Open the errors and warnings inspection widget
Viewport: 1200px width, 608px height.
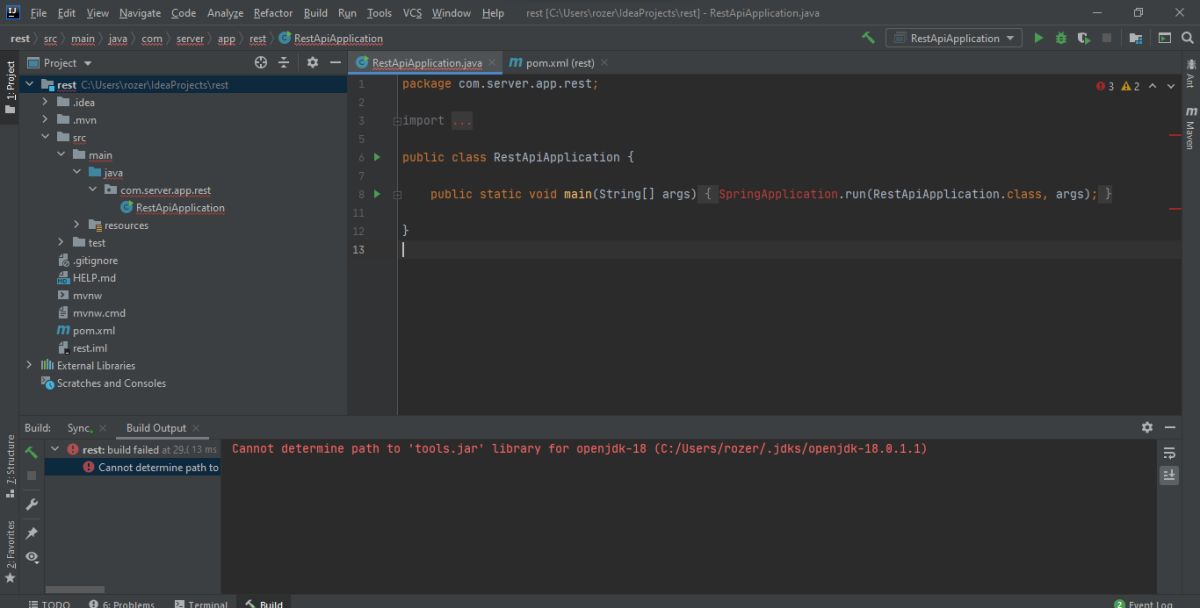(x=1118, y=86)
